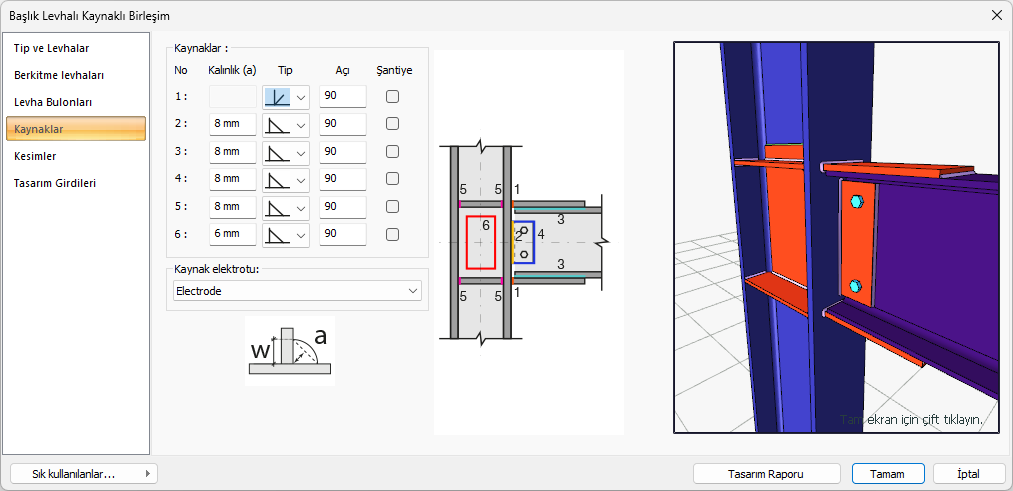Click the weld dimension illustration icon
The image size is (1013, 491).
pyautogui.click(x=289, y=351)
